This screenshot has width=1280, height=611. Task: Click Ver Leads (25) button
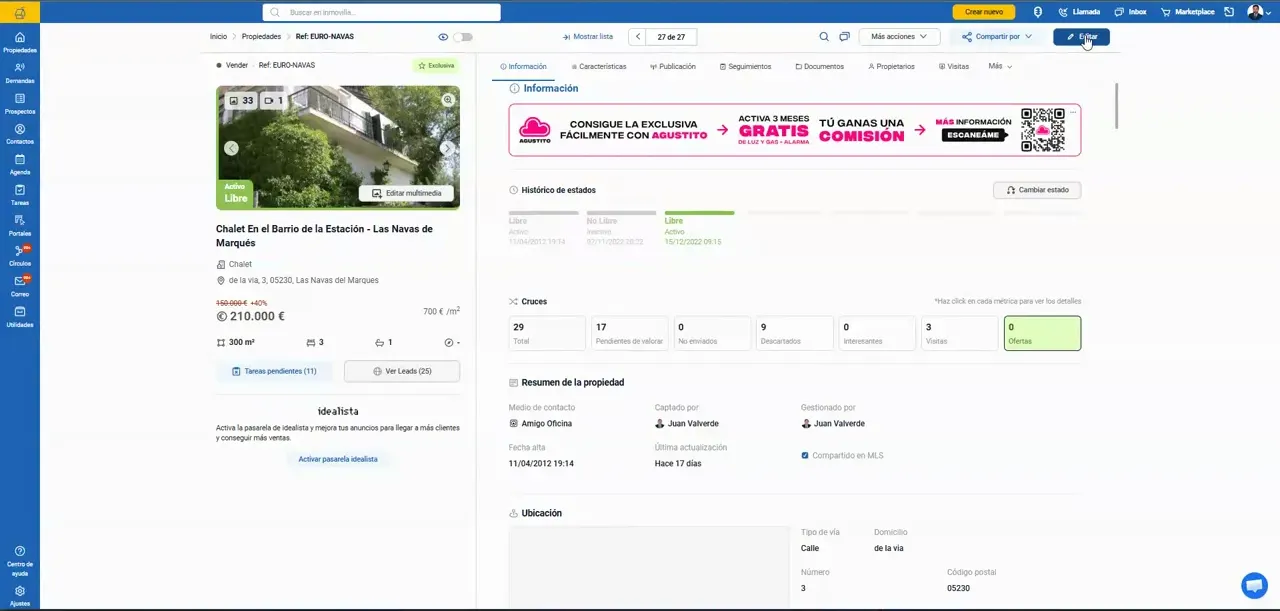pyautogui.click(x=402, y=371)
